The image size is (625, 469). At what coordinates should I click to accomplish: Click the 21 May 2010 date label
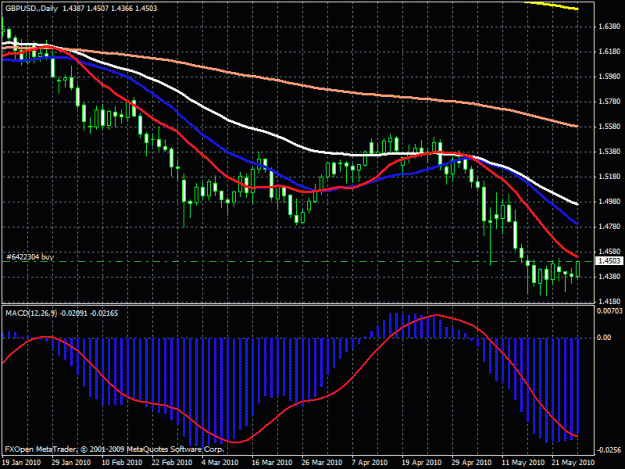coord(573,463)
